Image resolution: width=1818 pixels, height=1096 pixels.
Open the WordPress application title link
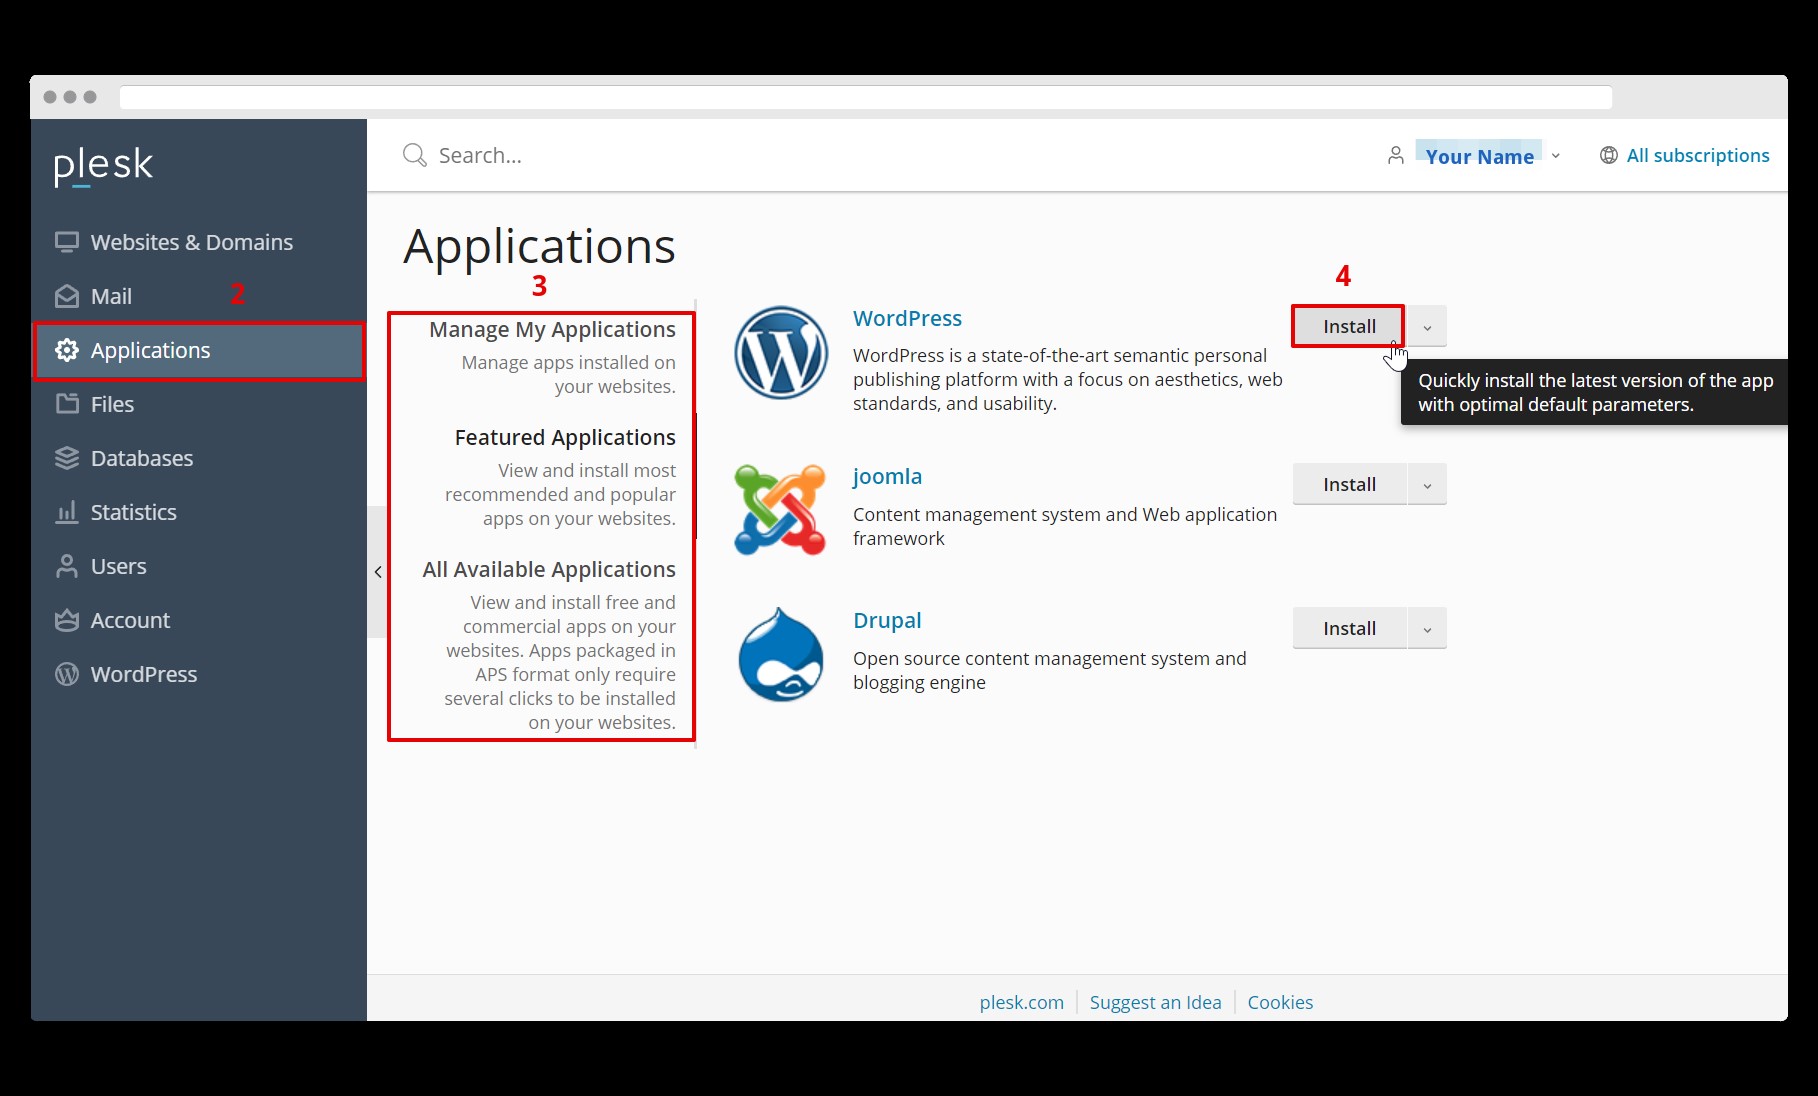[x=907, y=318]
